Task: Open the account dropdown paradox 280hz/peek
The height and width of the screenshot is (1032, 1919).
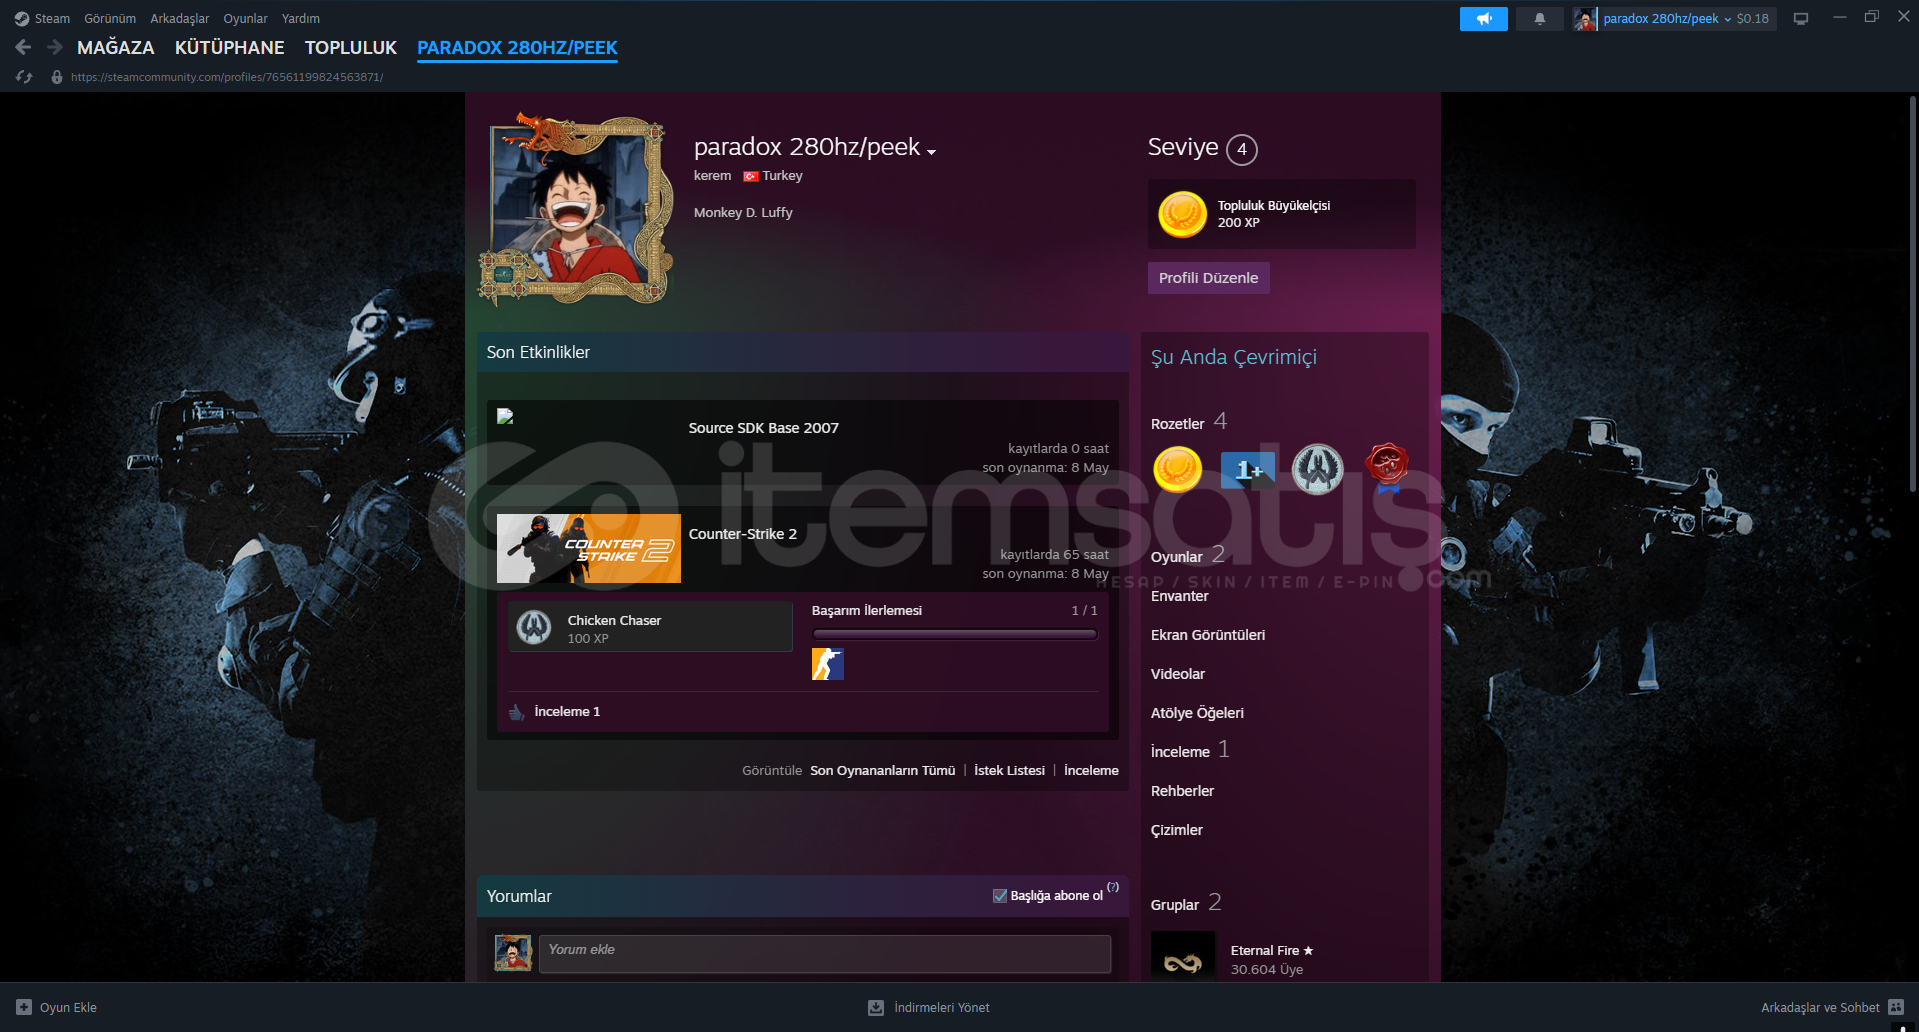Action: coord(1667,18)
